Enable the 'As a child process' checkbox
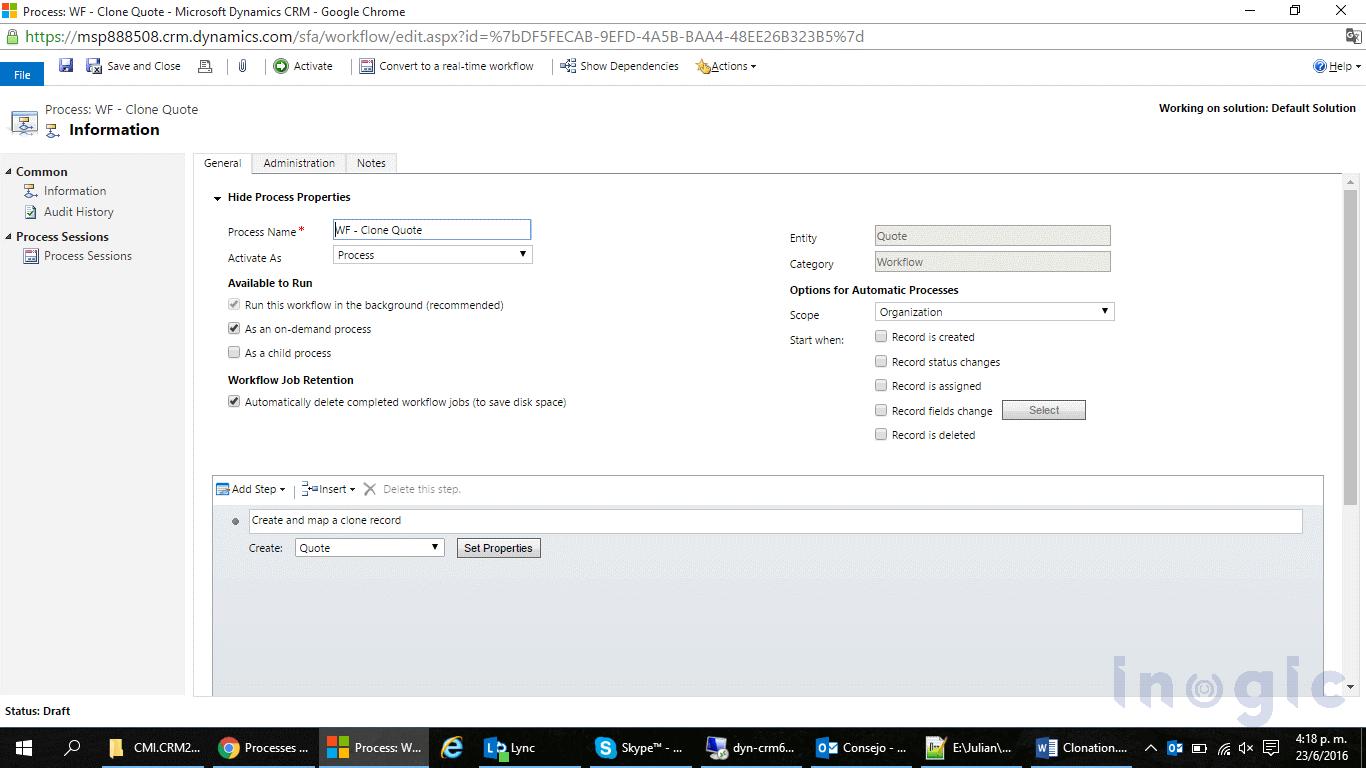This screenshot has width=1366, height=768. (x=234, y=353)
